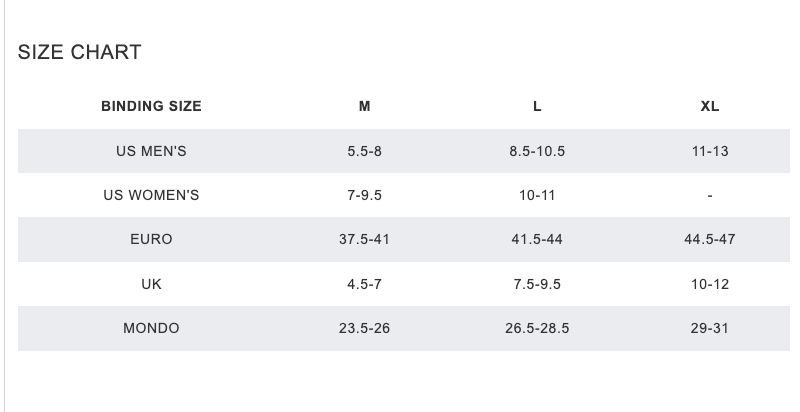
Task: Select the US WOMEN'S row label
Action: [x=151, y=196]
